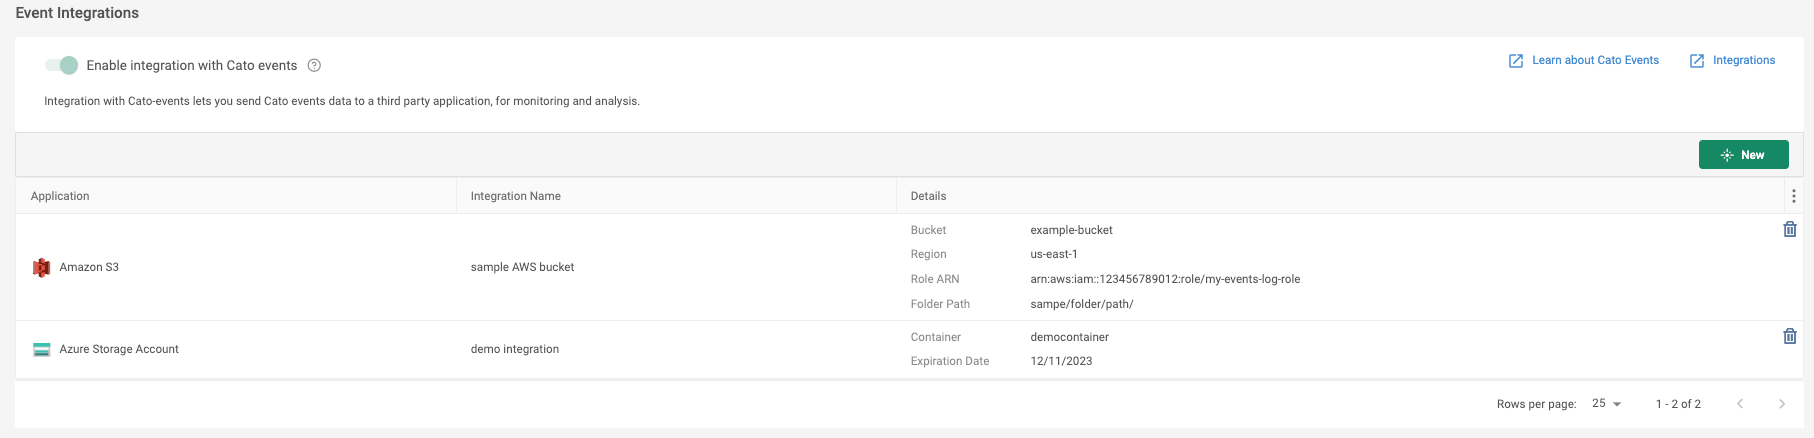Open the table column options menu
Image resolution: width=1814 pixels, height=438 pixels.
pos(1793,196)
